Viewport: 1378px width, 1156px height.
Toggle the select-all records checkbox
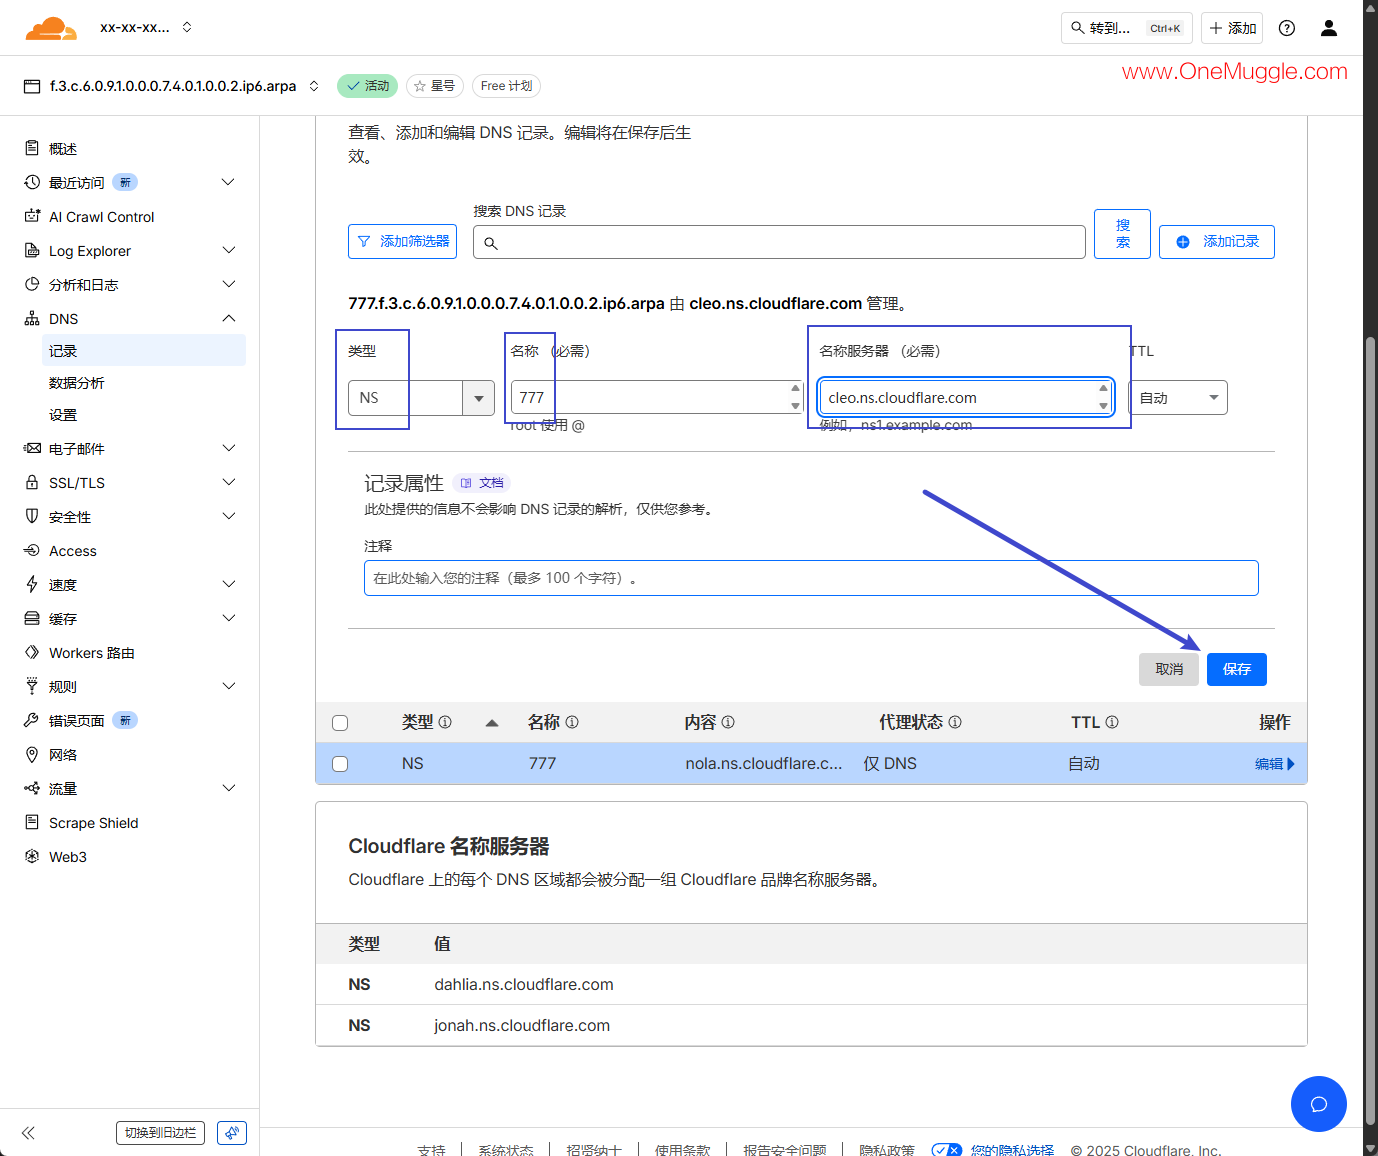coord(340,723)
